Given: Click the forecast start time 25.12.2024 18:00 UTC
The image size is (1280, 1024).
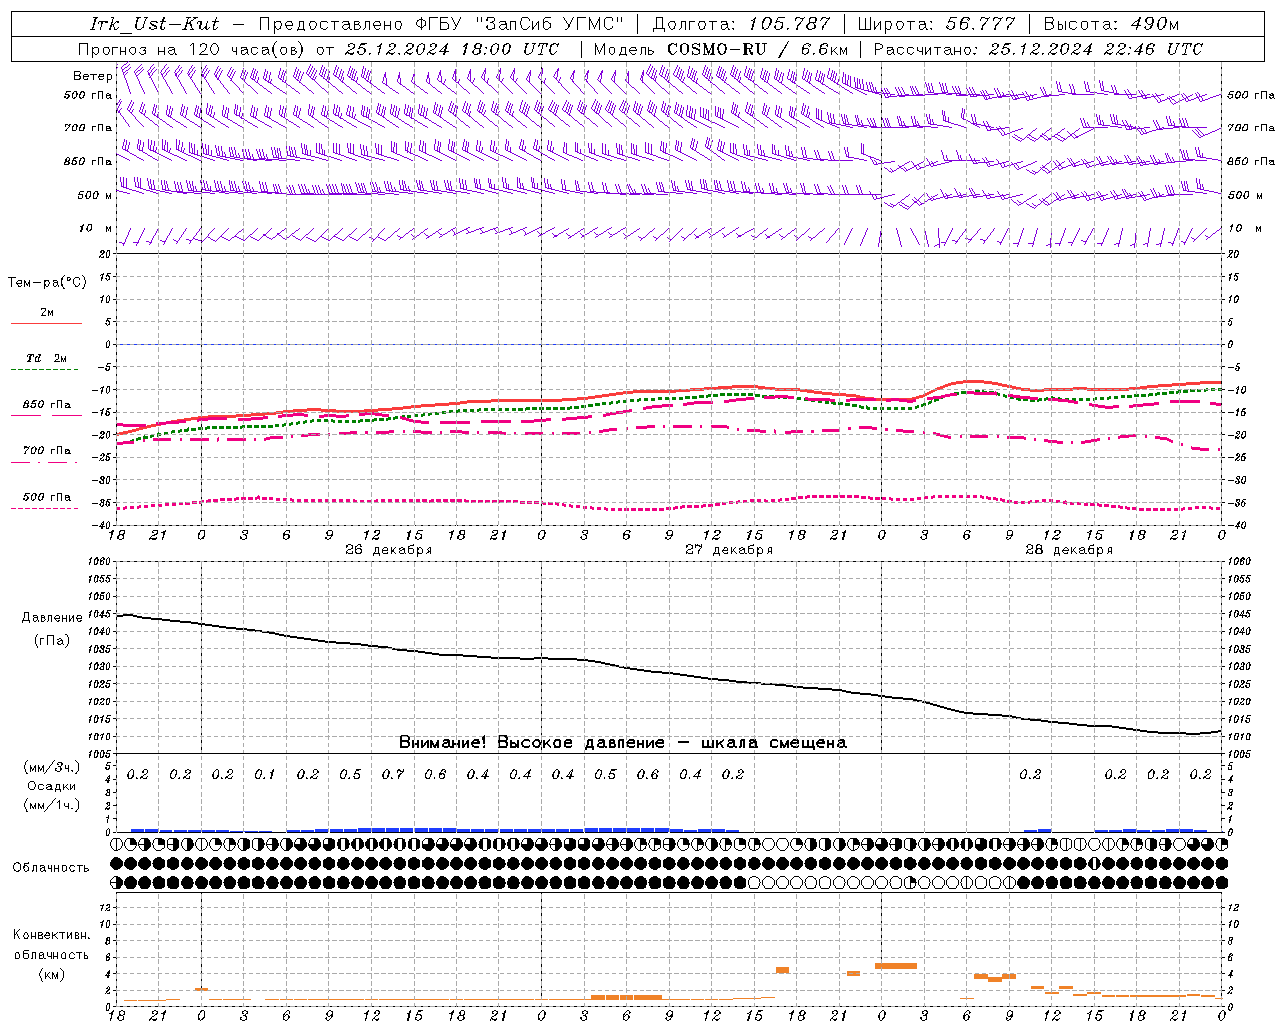Looking at the screenshot, I should [x=451, y=49].
